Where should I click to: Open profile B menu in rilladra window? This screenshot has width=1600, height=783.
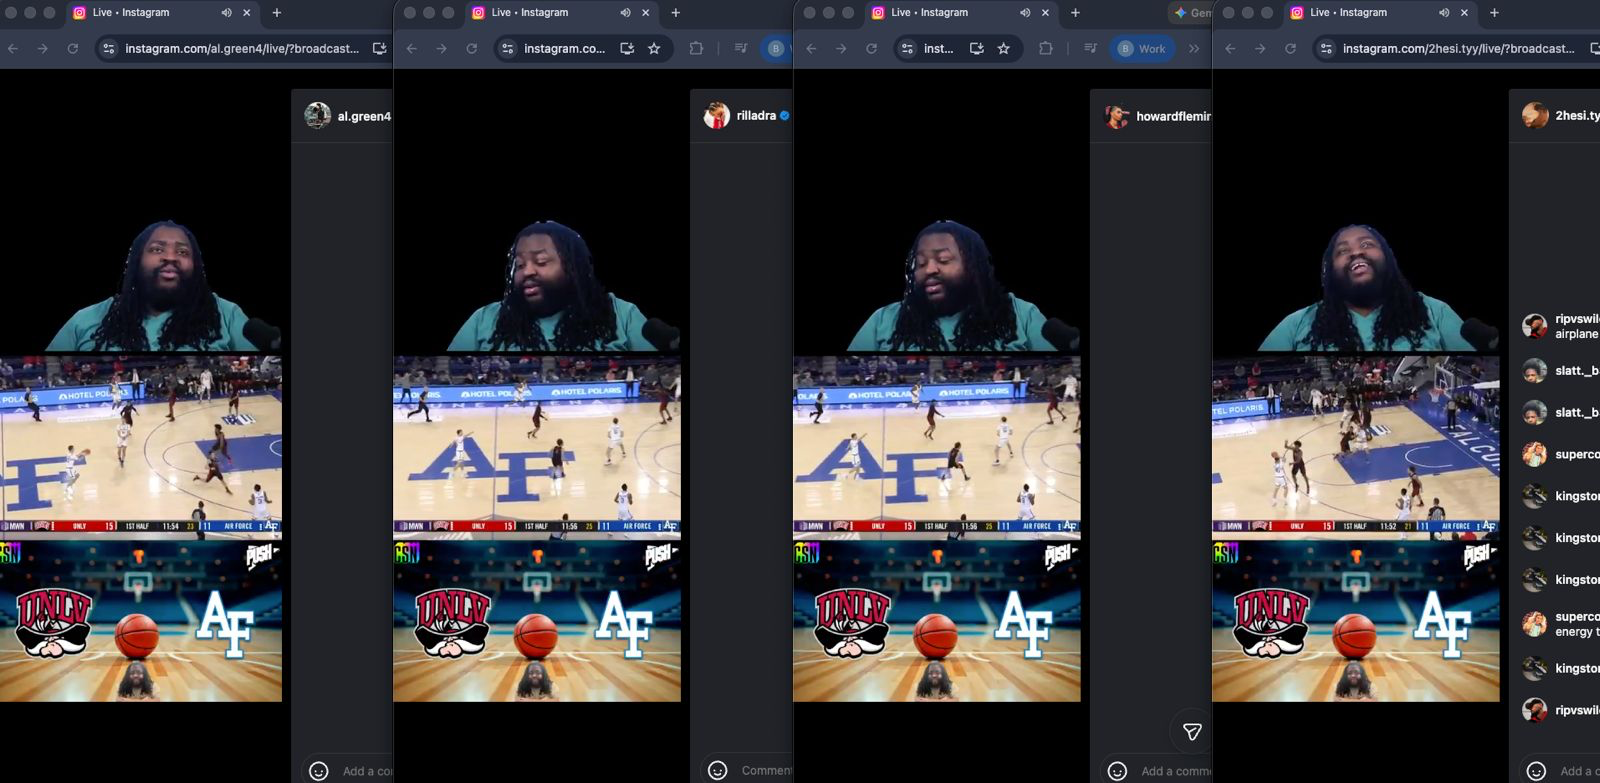point(776,48)
